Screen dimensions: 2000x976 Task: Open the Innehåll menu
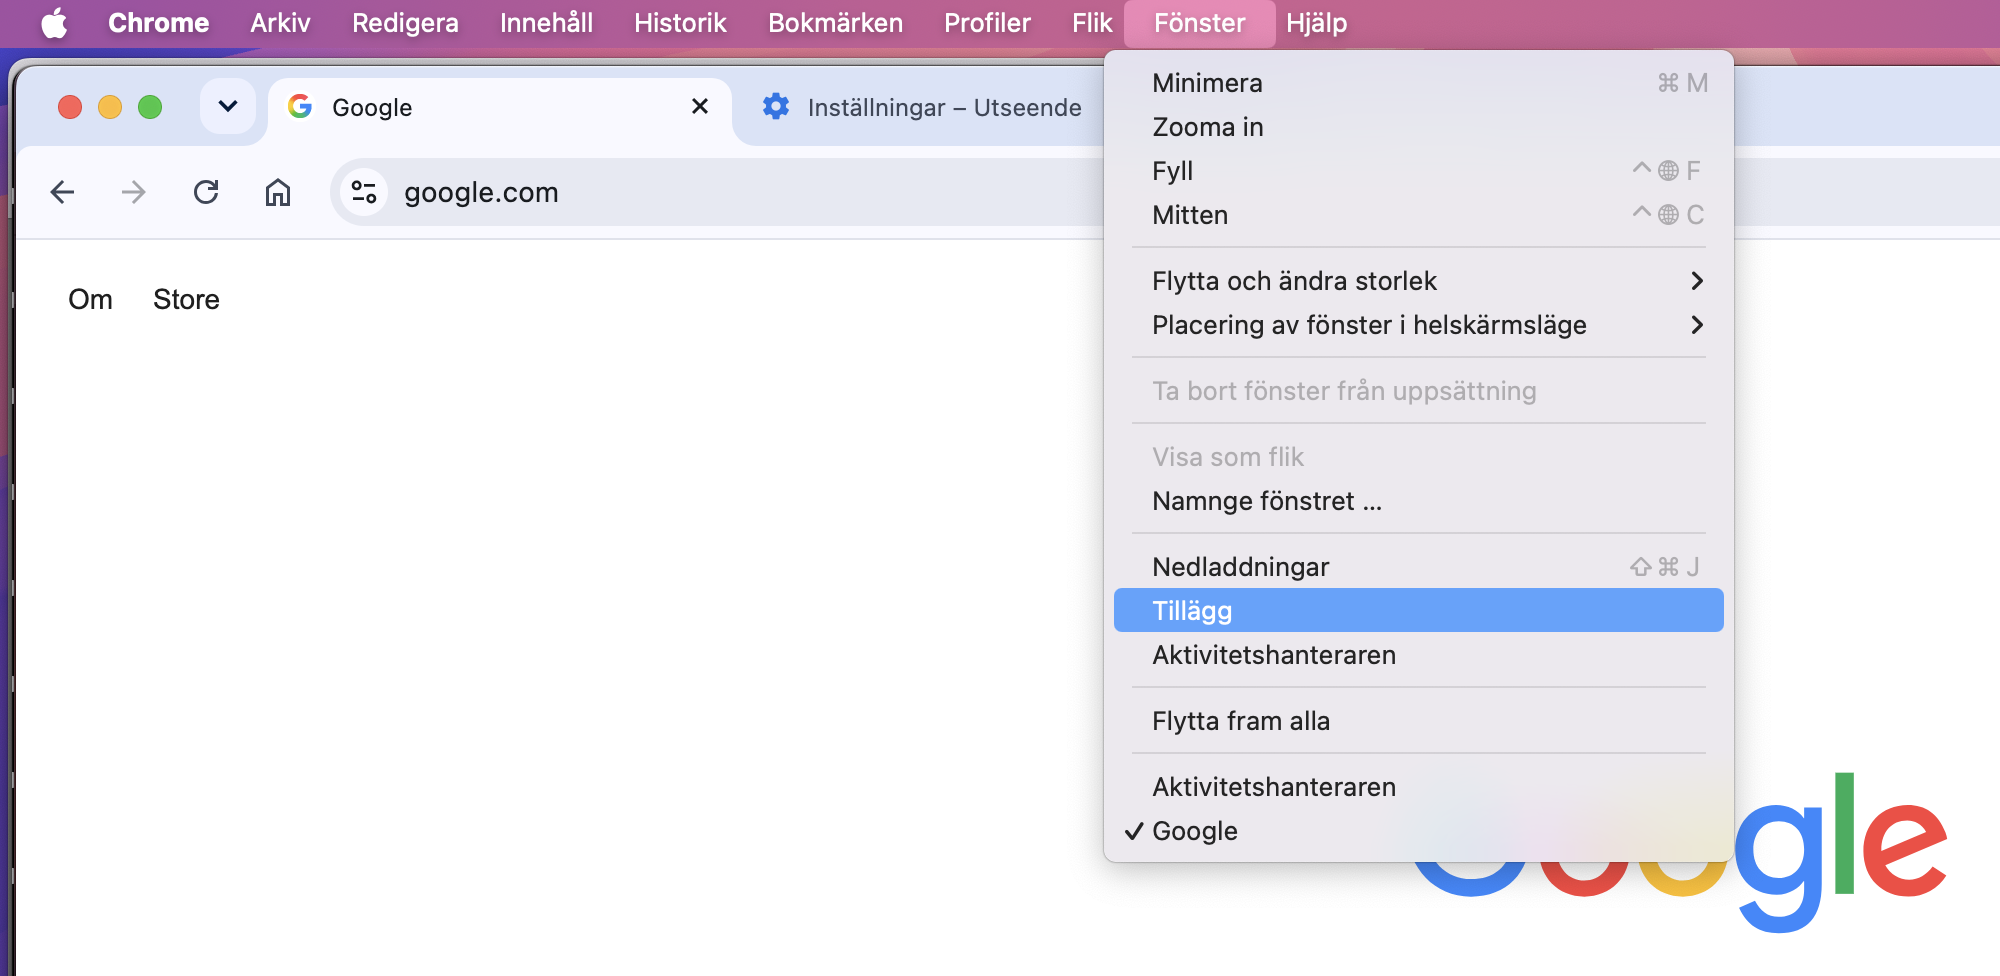[x=546, y=23]
